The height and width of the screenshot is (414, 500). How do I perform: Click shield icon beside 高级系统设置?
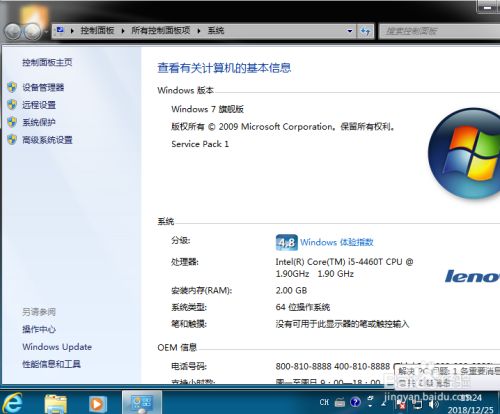coord(12,139)
